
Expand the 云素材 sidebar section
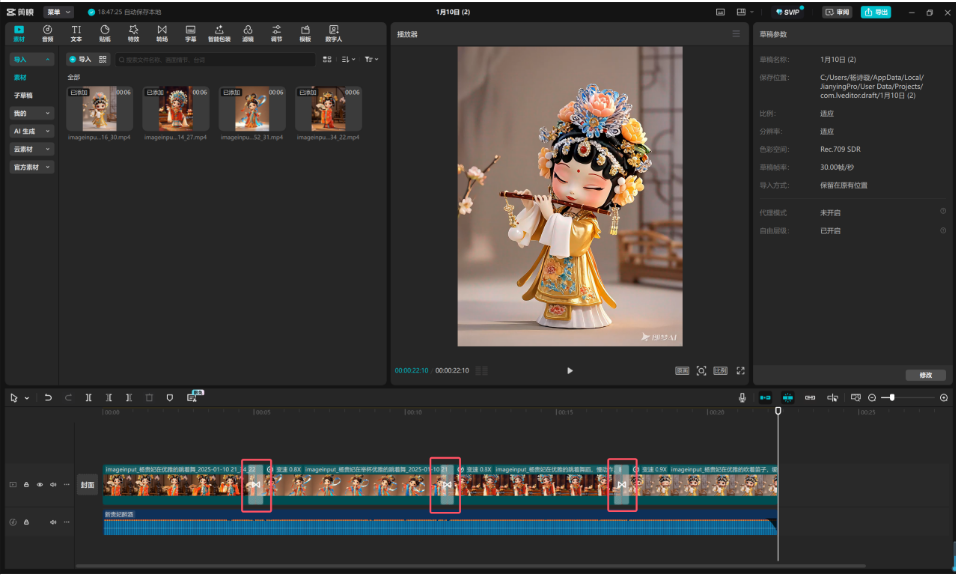32,149
